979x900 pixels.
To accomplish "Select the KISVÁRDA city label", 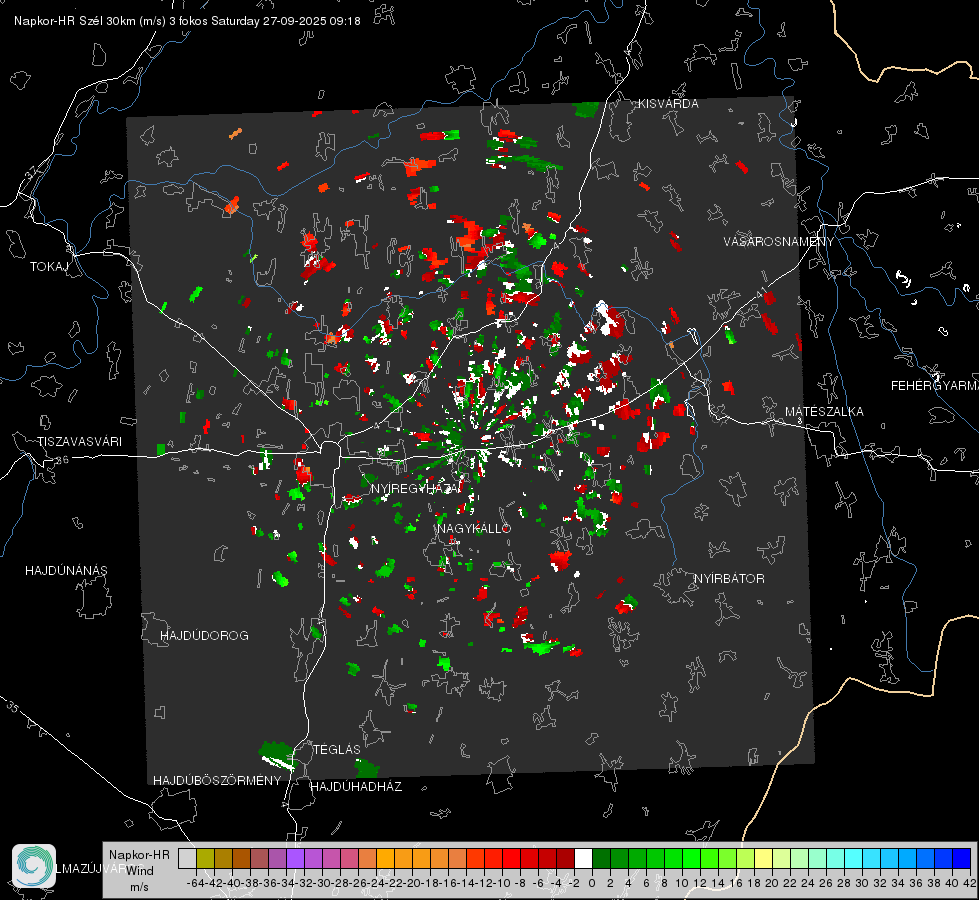I will (x=668, y=104).
